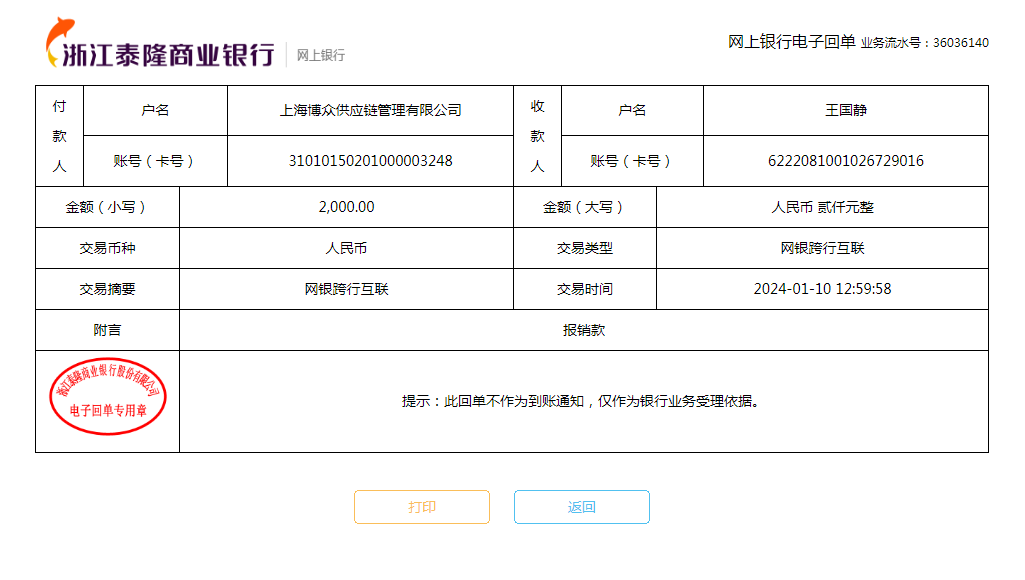This screenshot has width=1025, height=580.
Task: Click payee name 王国静
Action: 845,110
